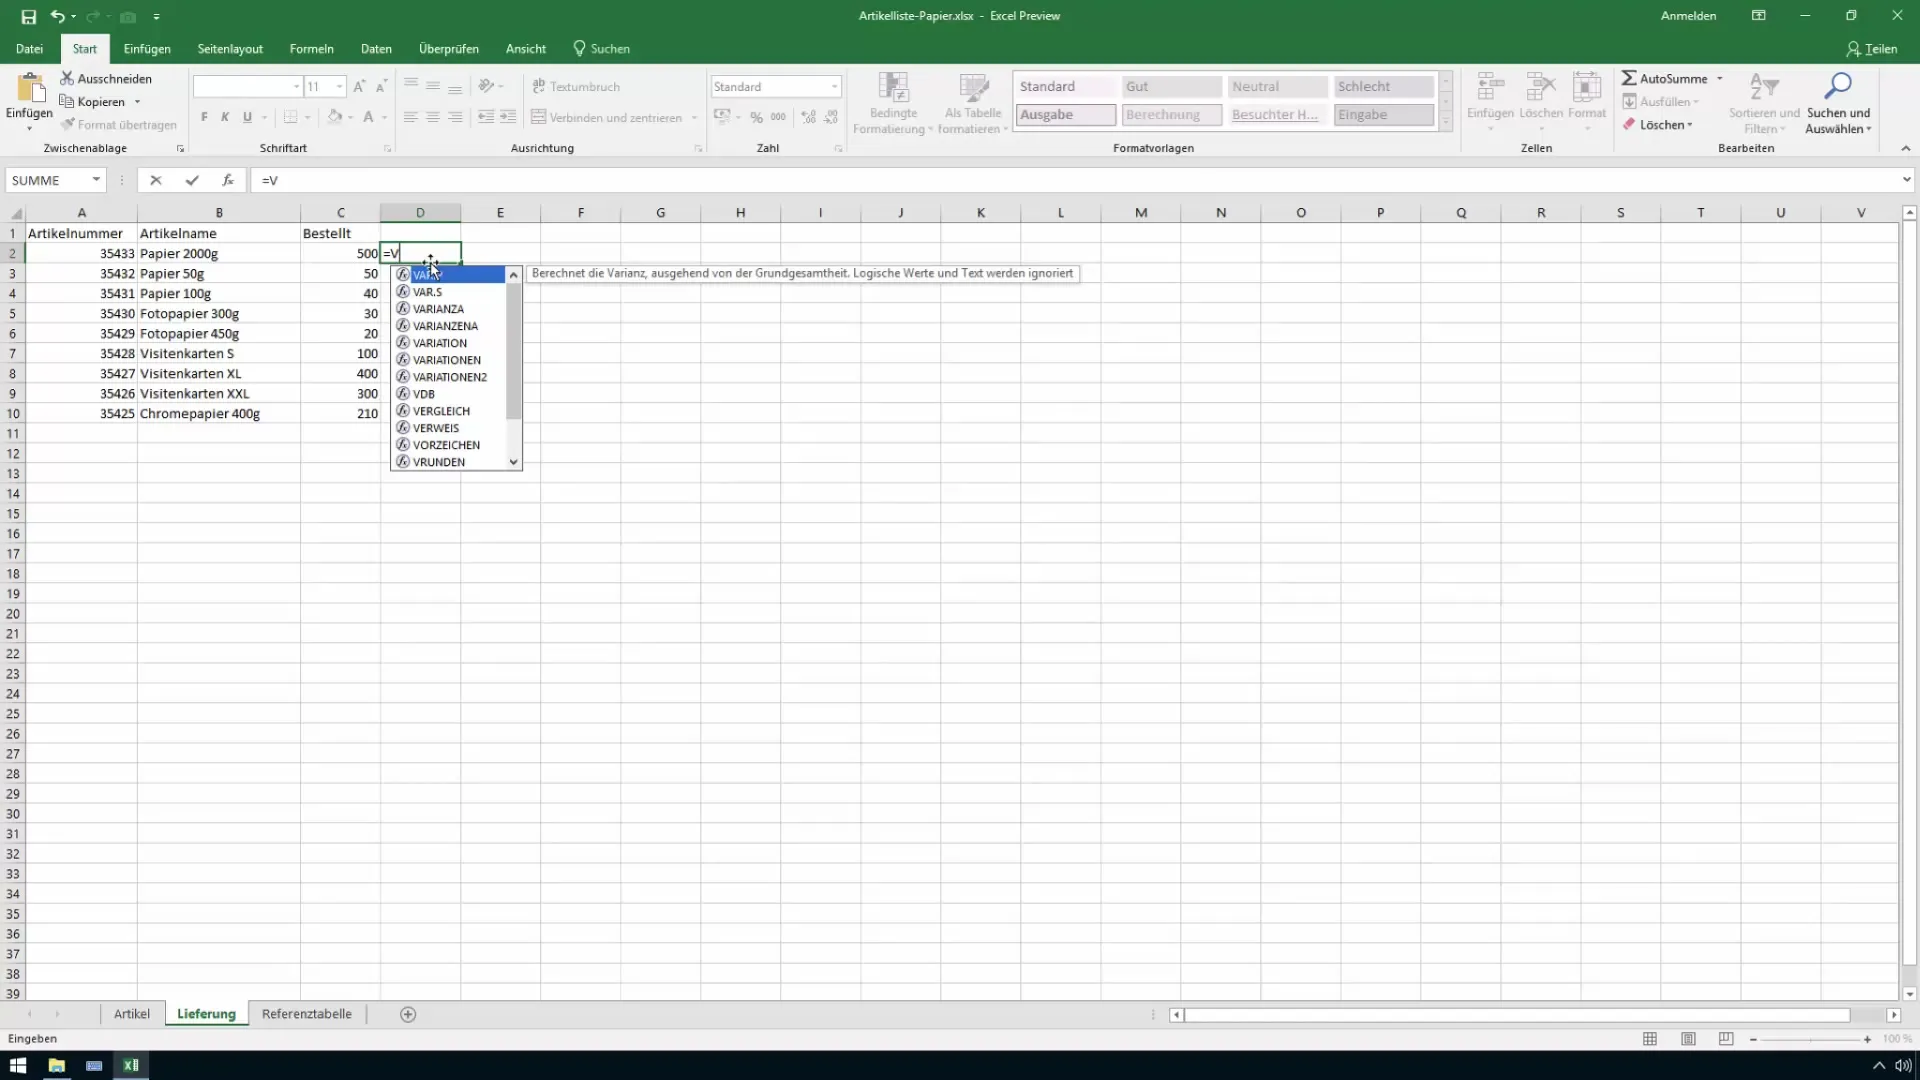This screenshot has height=1080, width=1920.
Task: Click zoom in plus on slider
Action: (1867, 1039)
